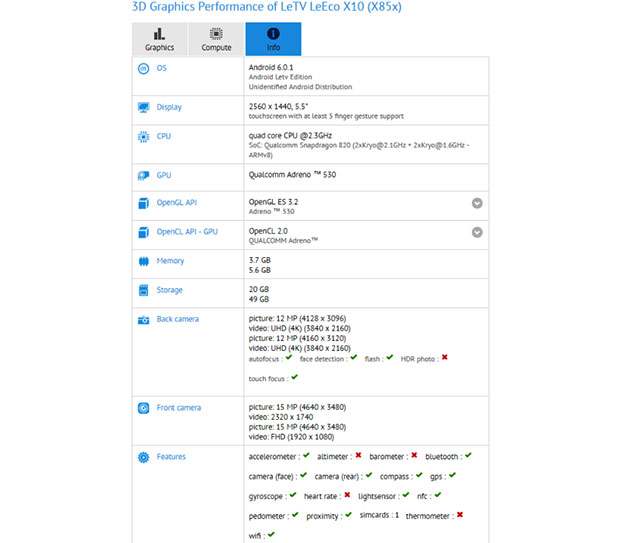Click the Memory chip icon
Image resolution: width=620 pixels, height=543 pixels.
[143, 261]
